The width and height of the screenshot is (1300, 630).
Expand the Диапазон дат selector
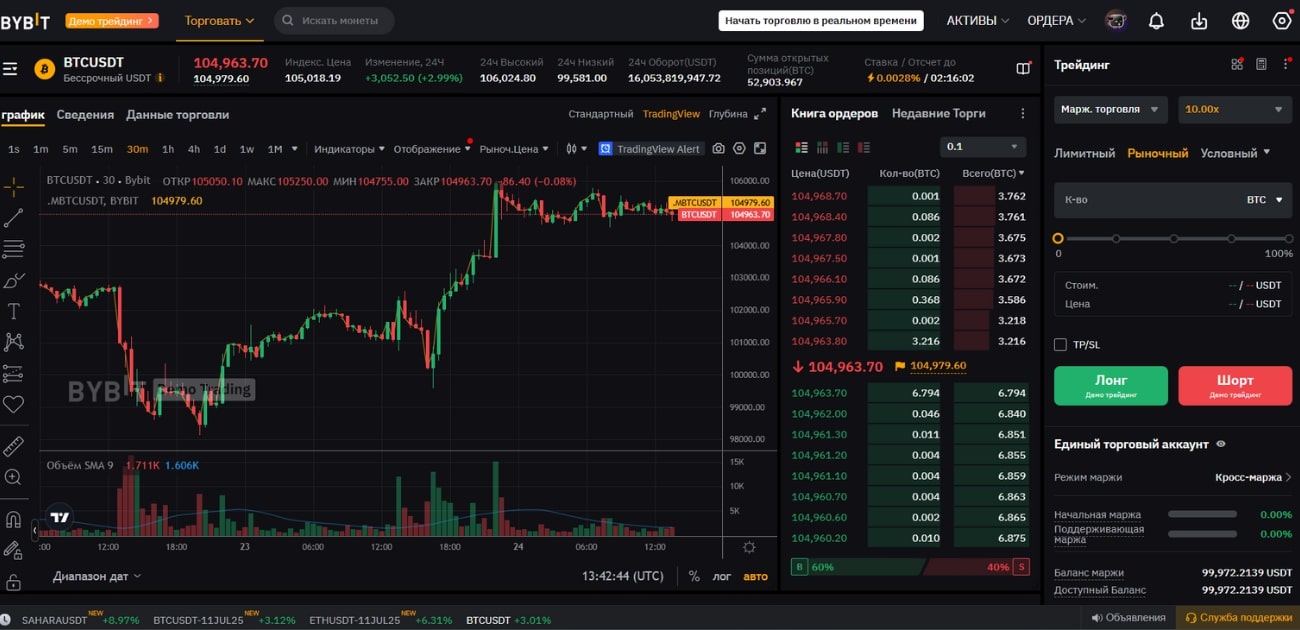click(96, 576)
